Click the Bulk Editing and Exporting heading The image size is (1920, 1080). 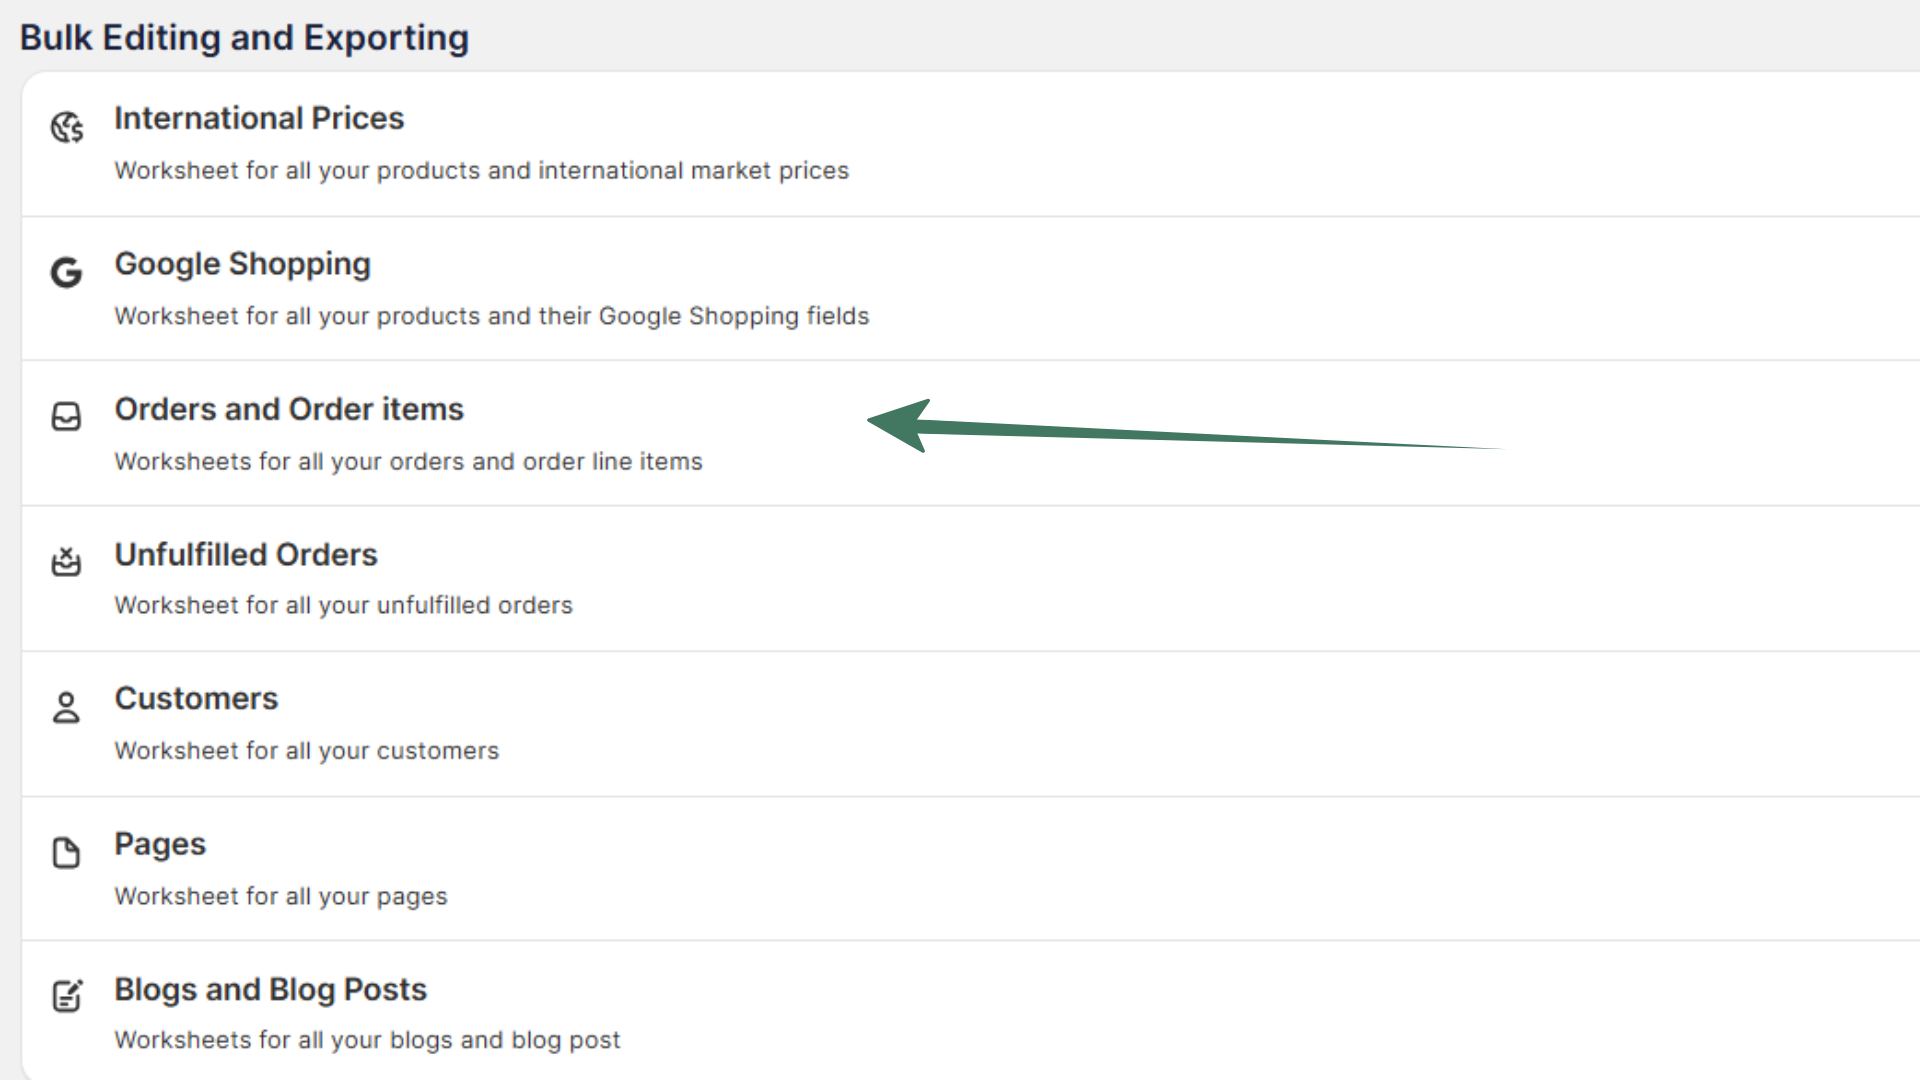pos(244,38)
